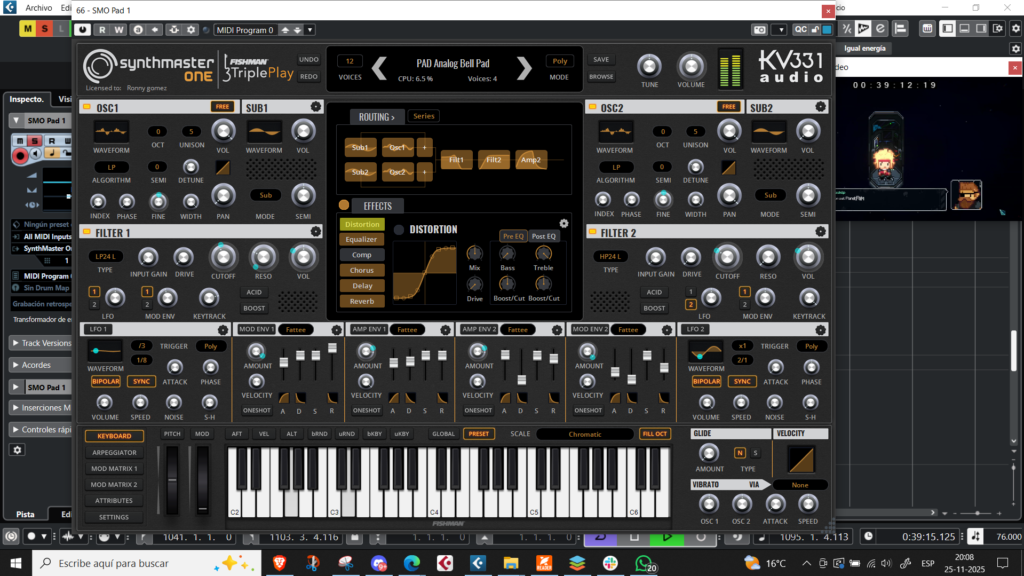Open MOD MATRIX 1 page
This screenshot has height=576, width=1024.
click(x=114, y=469)
